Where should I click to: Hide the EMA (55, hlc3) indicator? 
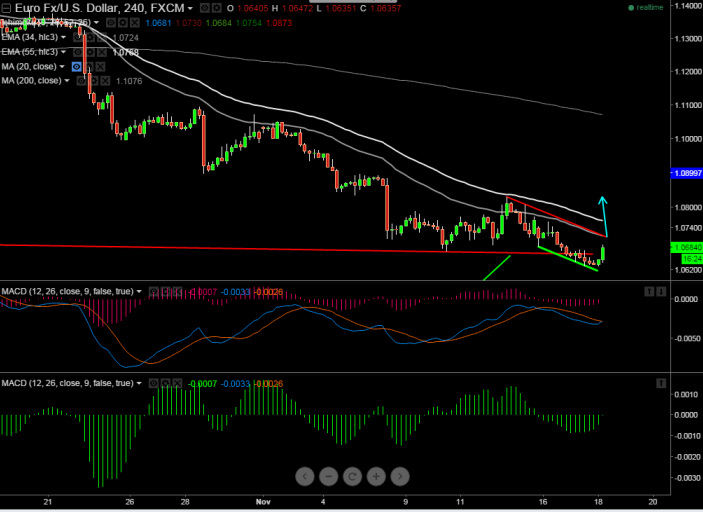pos(78,52)
